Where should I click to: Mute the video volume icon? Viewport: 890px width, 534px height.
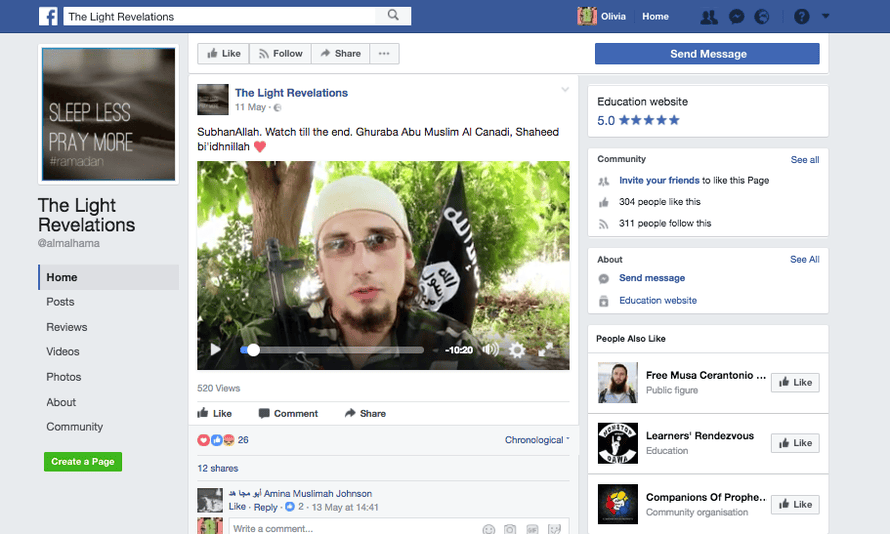(490, 350)
